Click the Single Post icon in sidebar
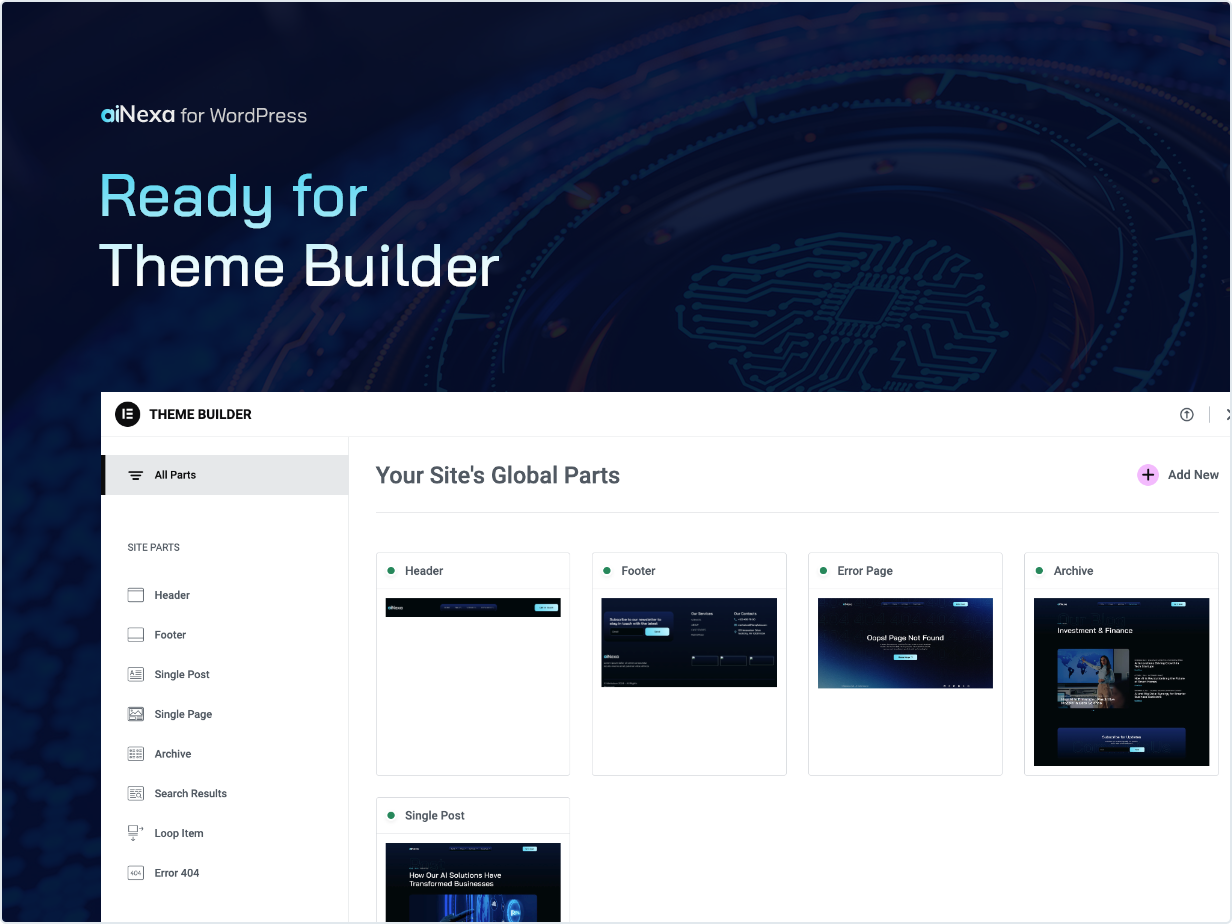Image resolution: width=1232 pixels, height=924 pixels. click(x=136, y=674)
